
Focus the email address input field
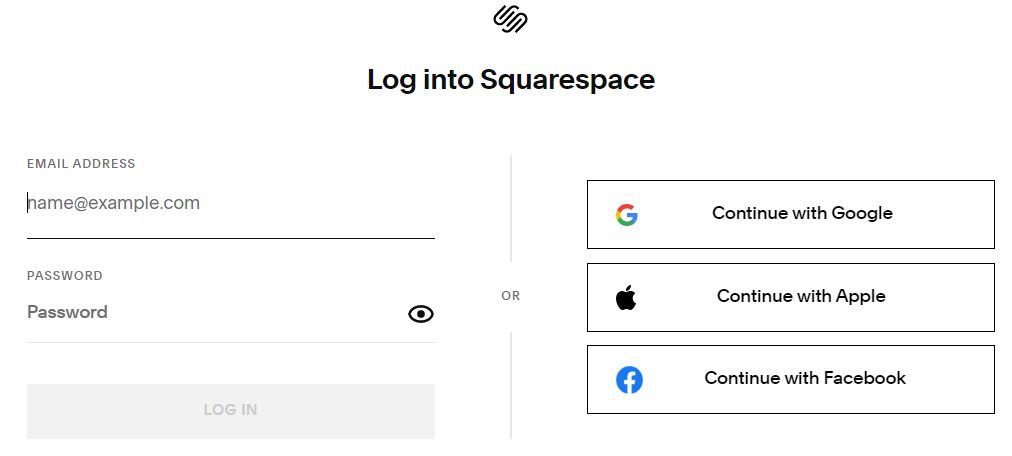tap(230, 203)
